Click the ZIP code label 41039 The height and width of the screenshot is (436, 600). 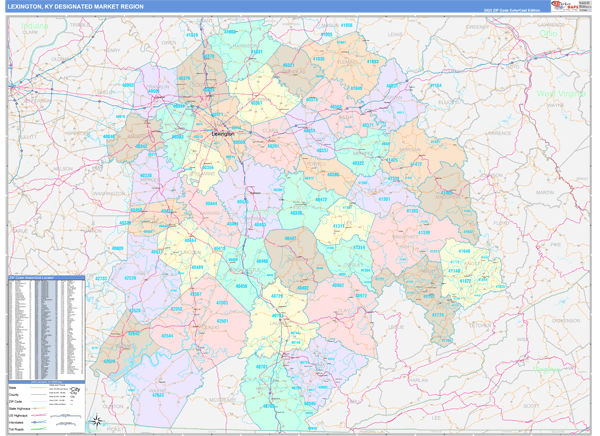(319, 59)
